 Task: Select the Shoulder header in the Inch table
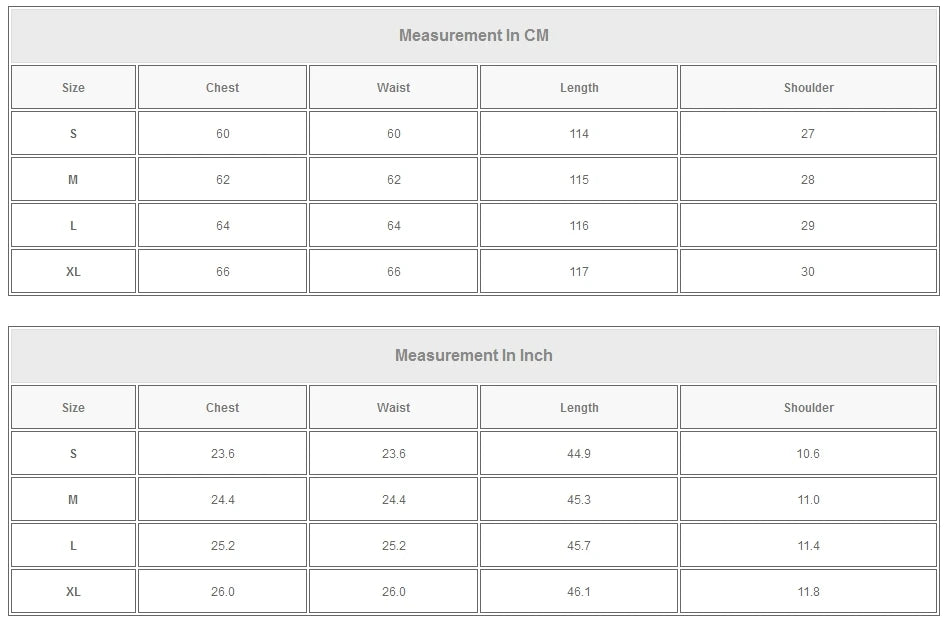[x=808, y=408]
